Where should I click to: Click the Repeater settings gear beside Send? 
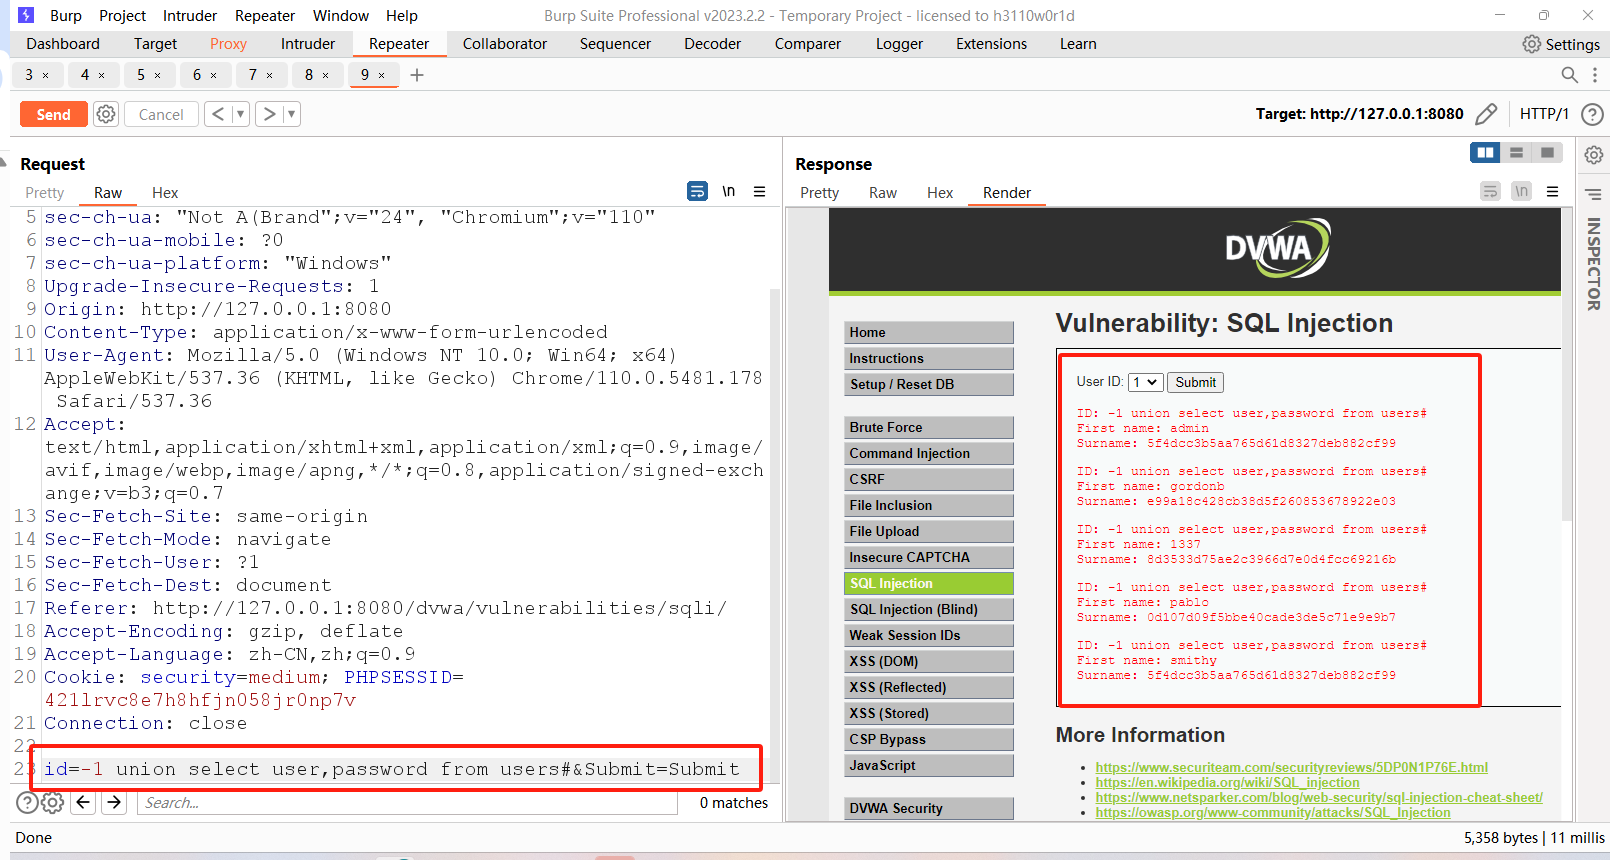106,114
